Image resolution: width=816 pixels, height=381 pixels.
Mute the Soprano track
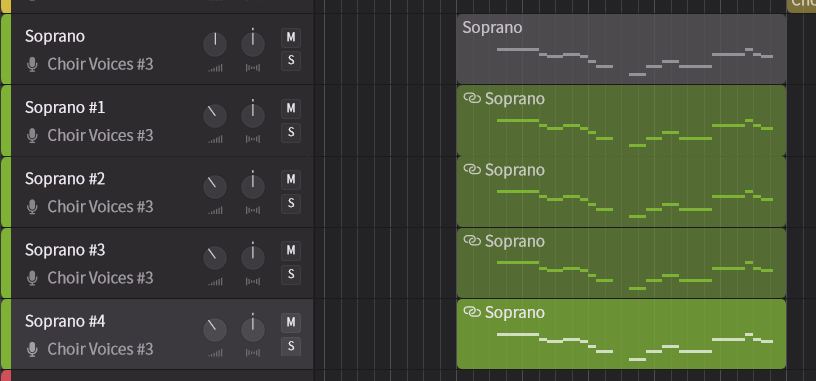(x=291, y=37)
